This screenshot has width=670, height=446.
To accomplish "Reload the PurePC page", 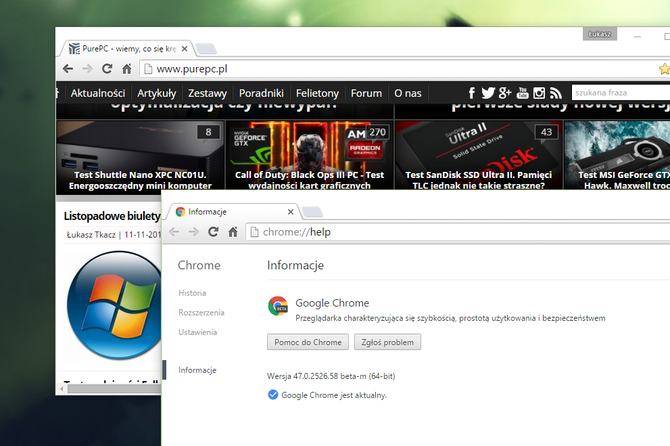I will point(107,69).
